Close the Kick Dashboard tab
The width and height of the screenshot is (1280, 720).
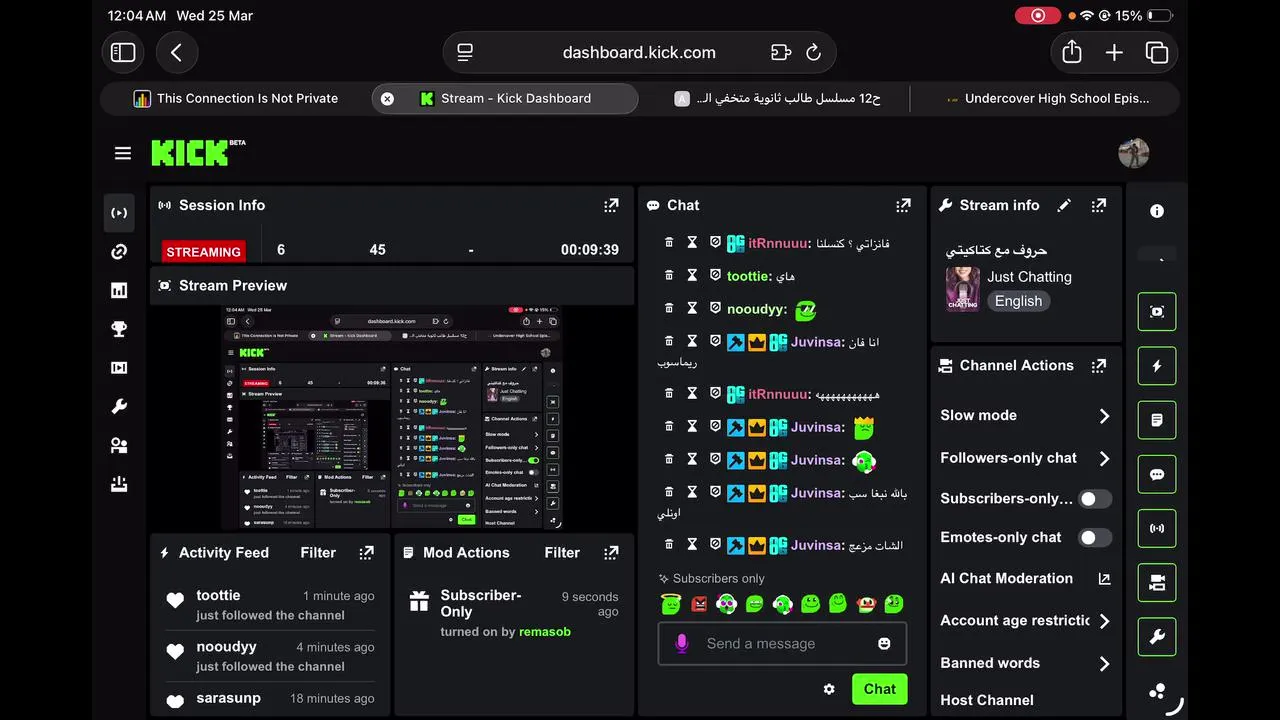pos(387,98)
